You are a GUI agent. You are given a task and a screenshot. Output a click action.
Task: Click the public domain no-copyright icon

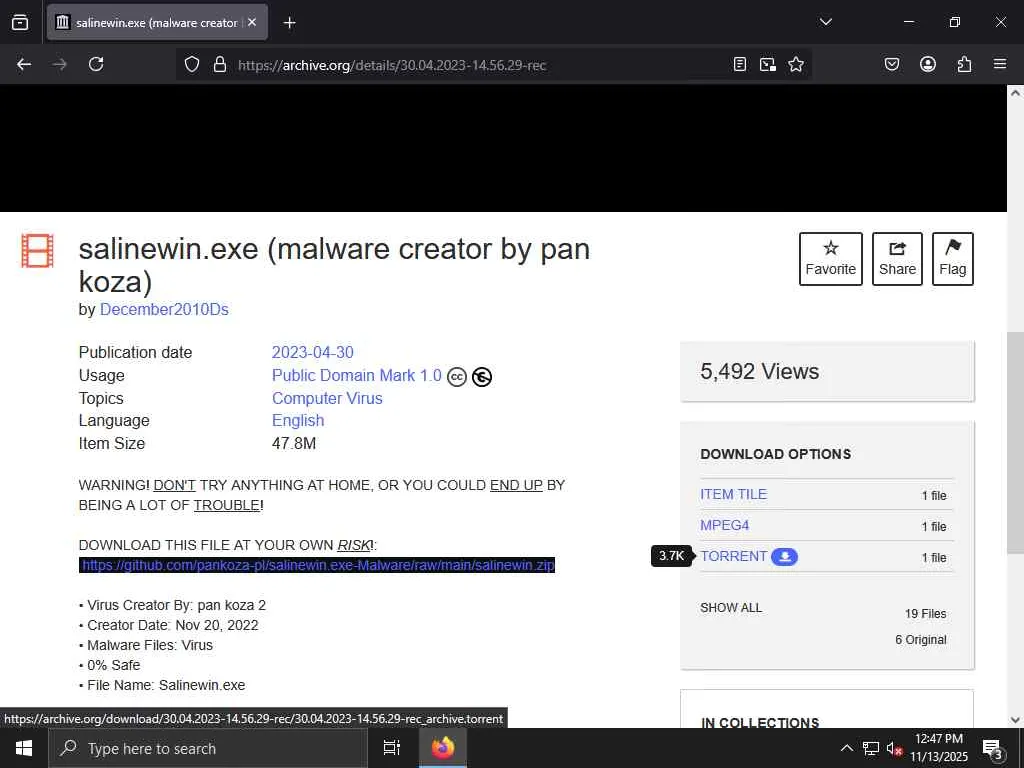click(x=482, y=377)
